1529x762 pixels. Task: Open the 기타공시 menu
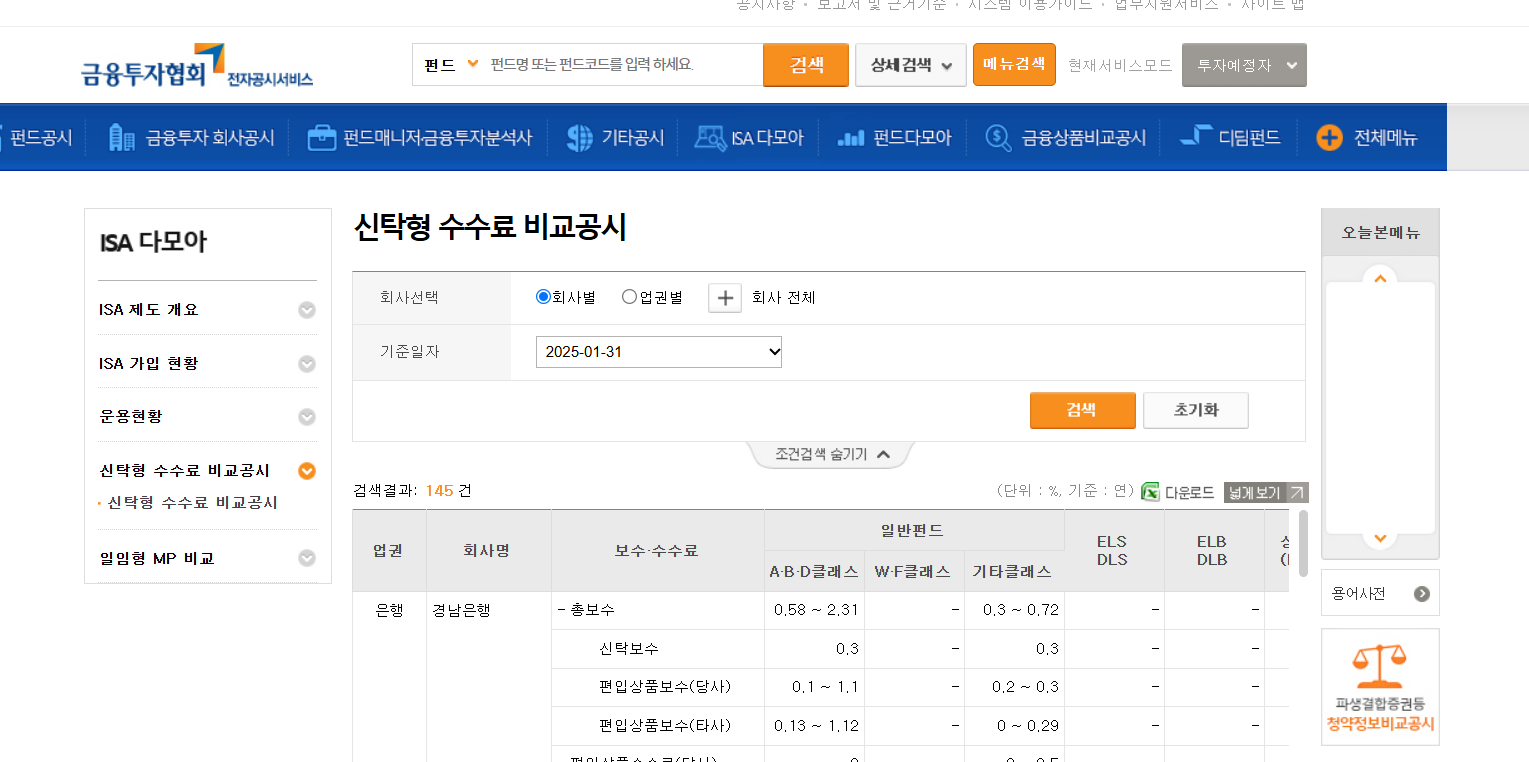(633, 138)
